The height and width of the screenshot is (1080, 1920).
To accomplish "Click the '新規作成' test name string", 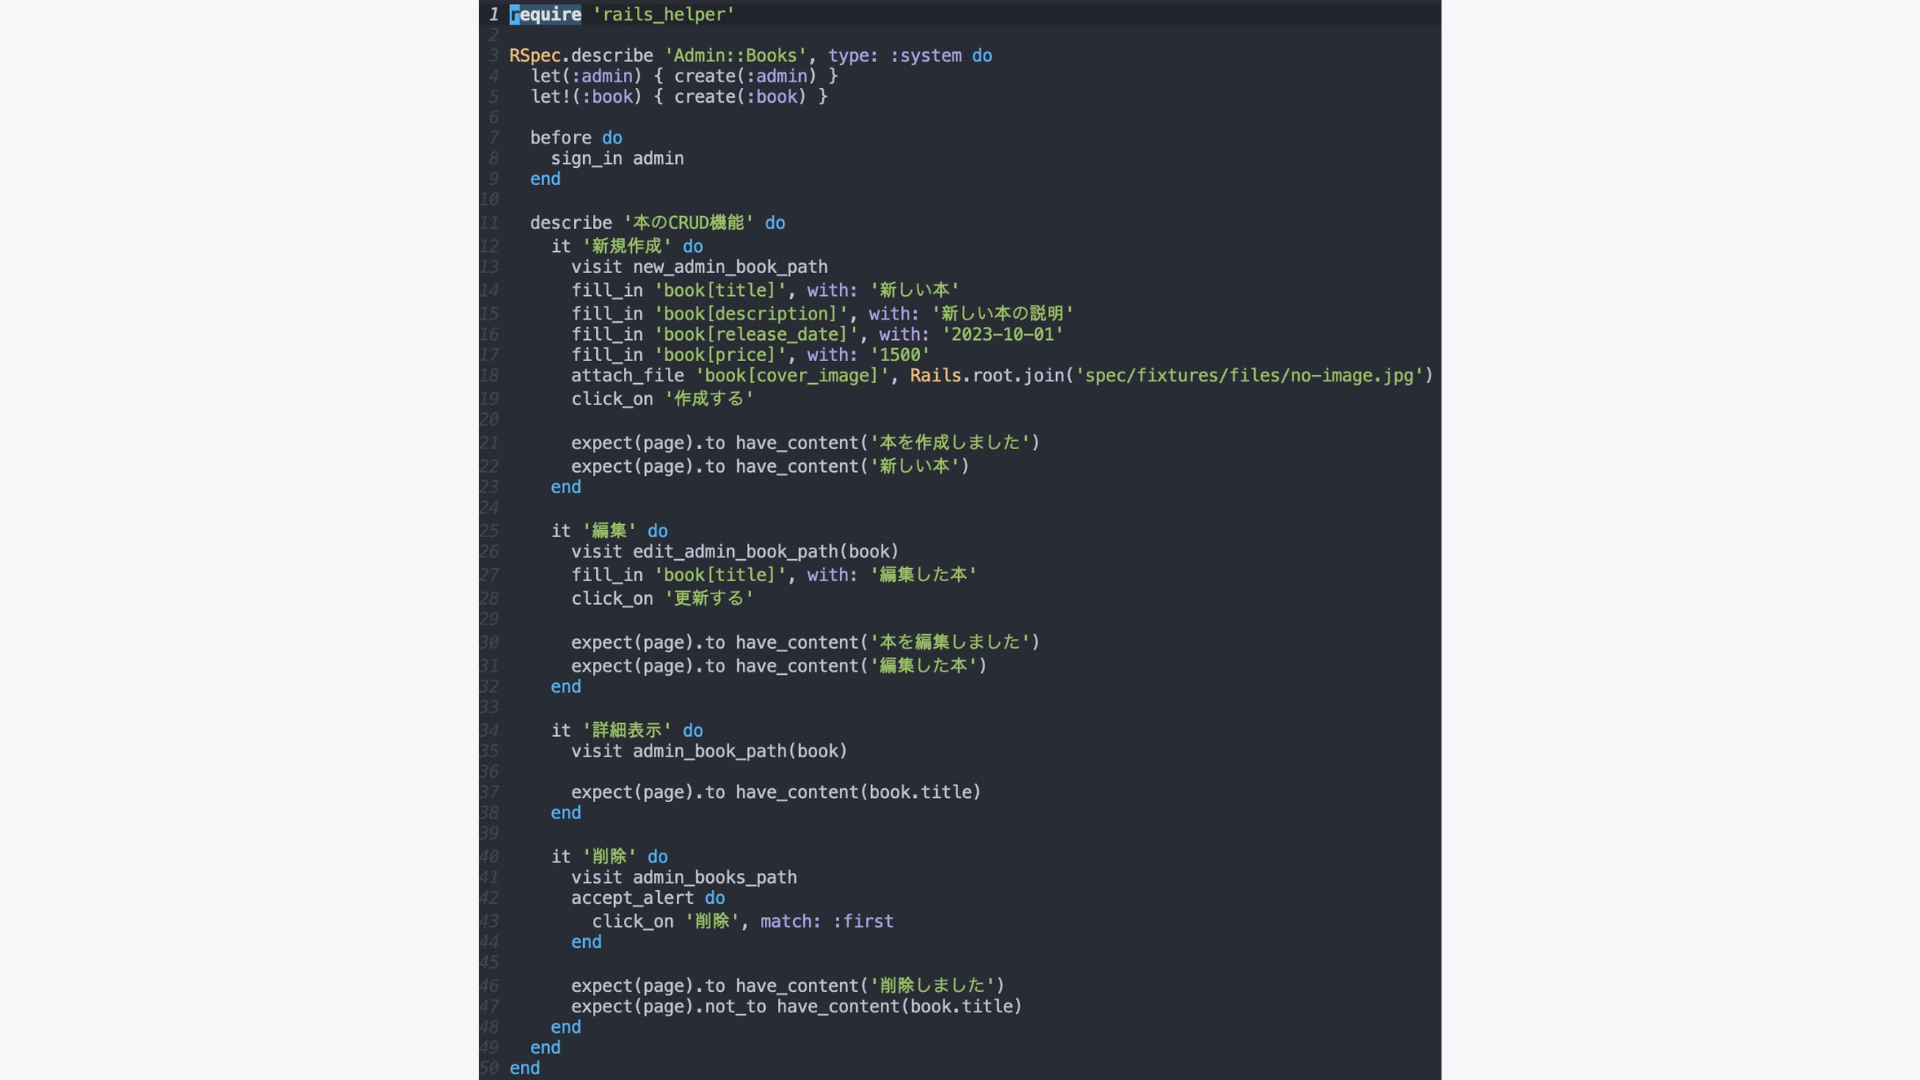I will click(x=626, y=247).
